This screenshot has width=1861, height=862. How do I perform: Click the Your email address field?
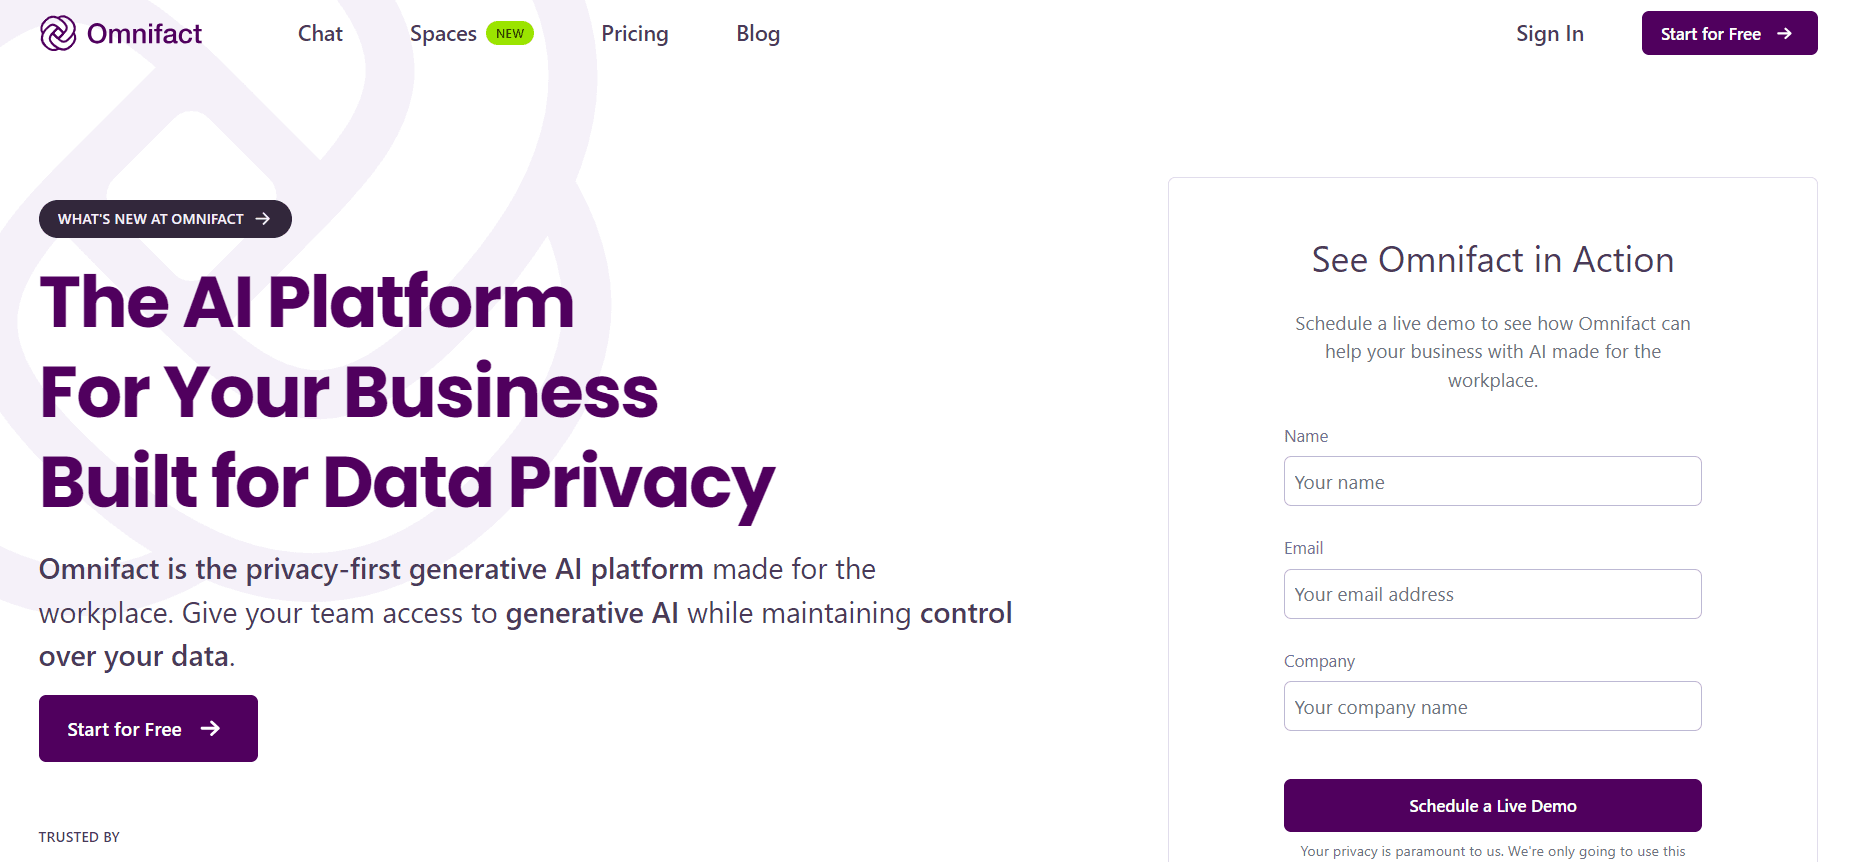pos(1492,593)
